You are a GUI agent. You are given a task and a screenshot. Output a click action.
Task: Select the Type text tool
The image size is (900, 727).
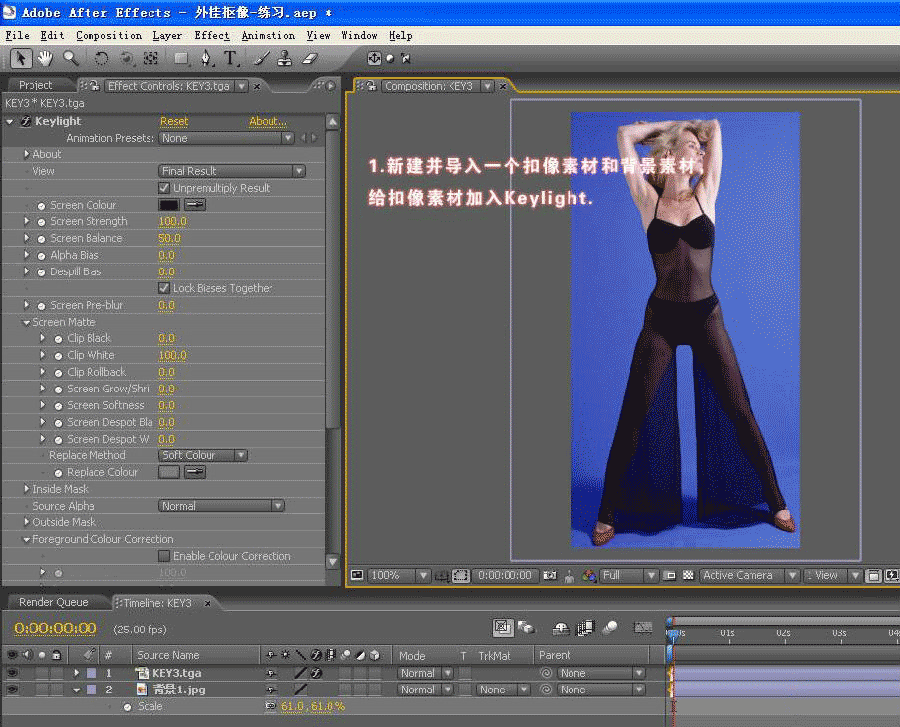(x=231, y=59)
